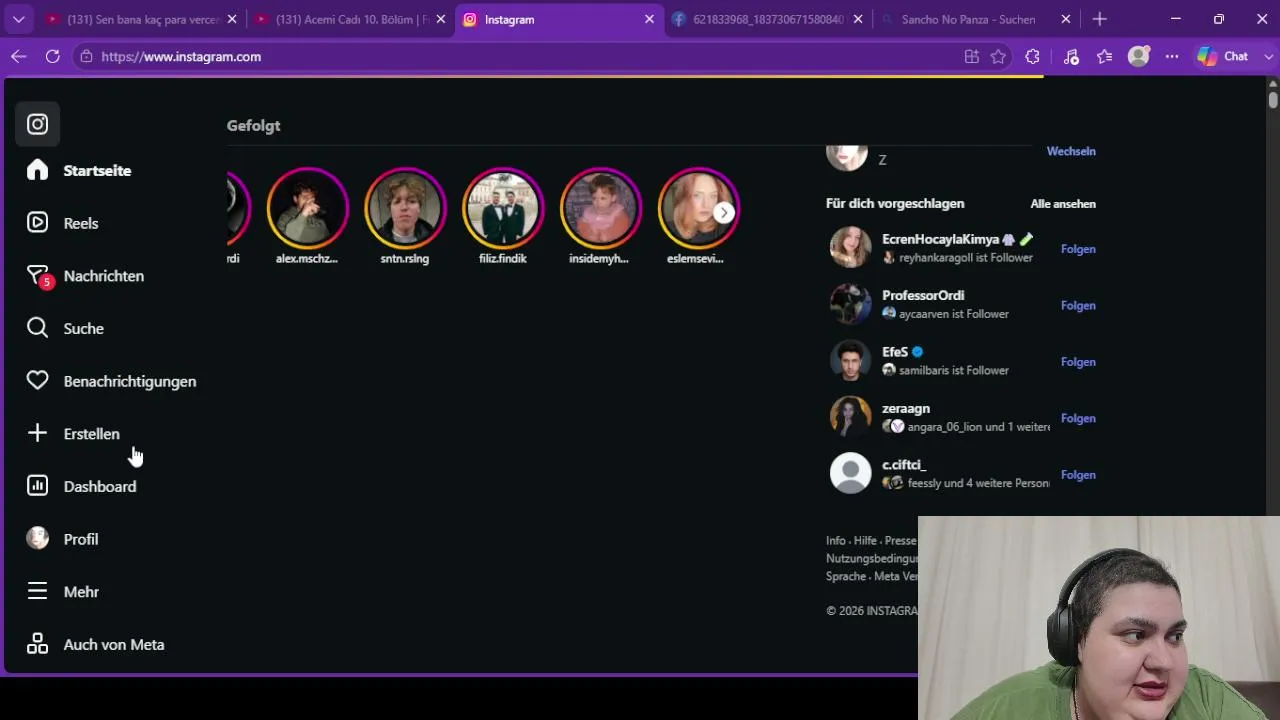The image size is (1280, 720).
Task: Click the Erstellen plus icon
Action: [x=37, y=433]
